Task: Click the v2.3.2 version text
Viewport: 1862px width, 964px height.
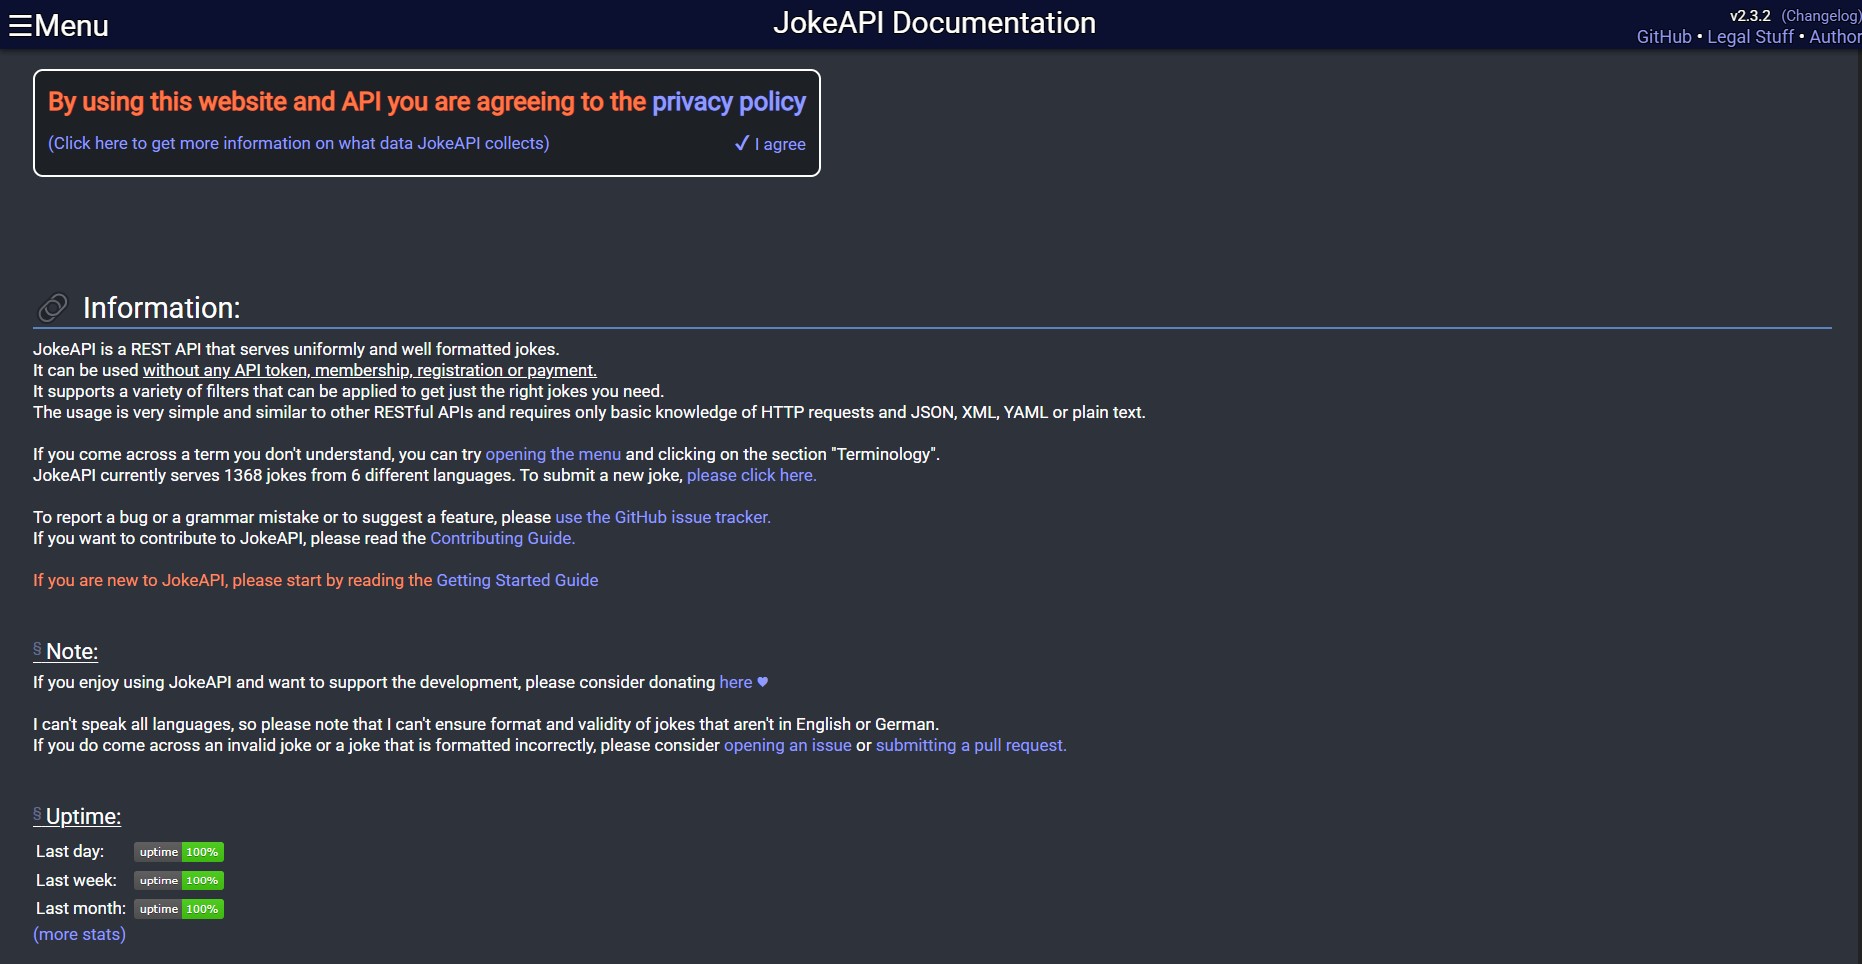Action: click(x=1750, y=15)
